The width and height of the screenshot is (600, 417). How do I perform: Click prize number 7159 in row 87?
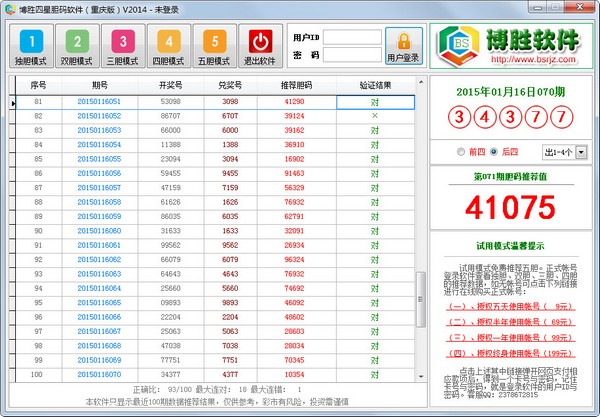(x=230, y=188)
